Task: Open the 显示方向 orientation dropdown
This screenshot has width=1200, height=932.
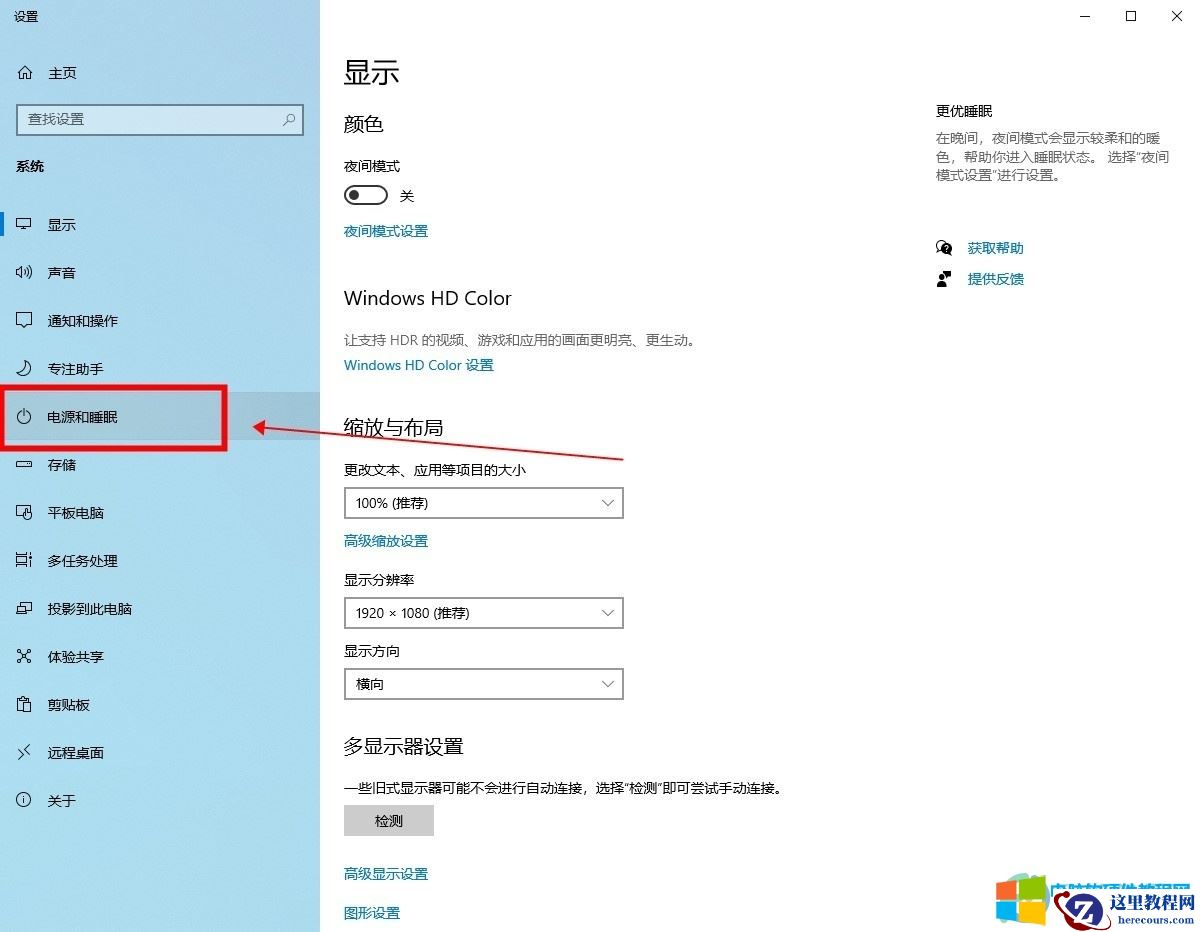Action: point(483,684)
